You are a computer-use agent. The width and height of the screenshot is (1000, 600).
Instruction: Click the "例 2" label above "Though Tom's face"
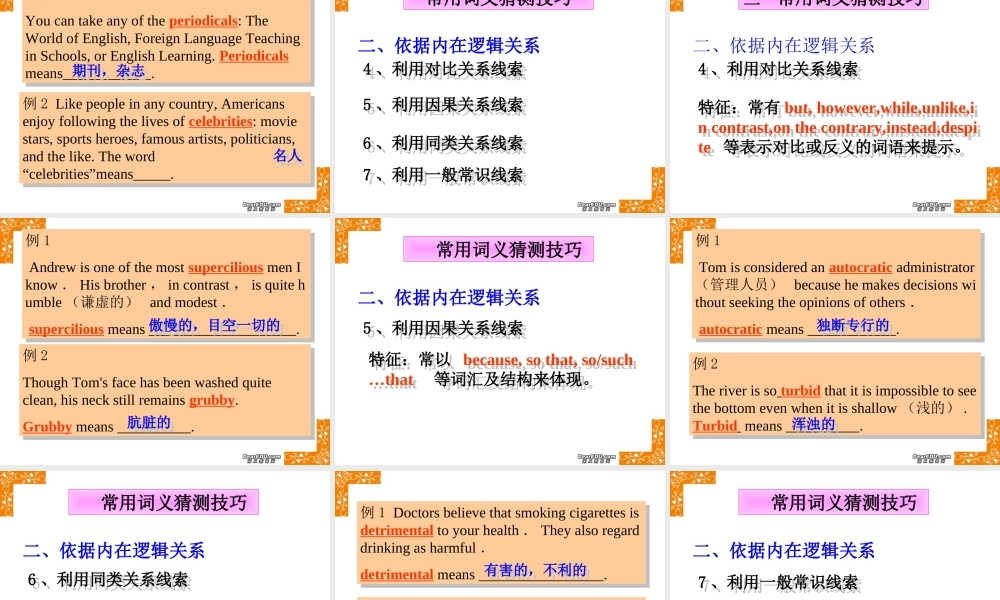click(x=35, y=355)
